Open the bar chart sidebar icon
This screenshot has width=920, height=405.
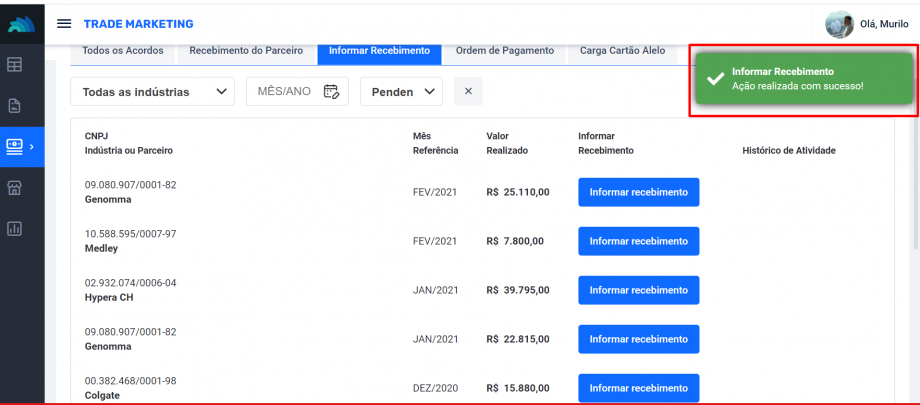[x=15, y=228]
